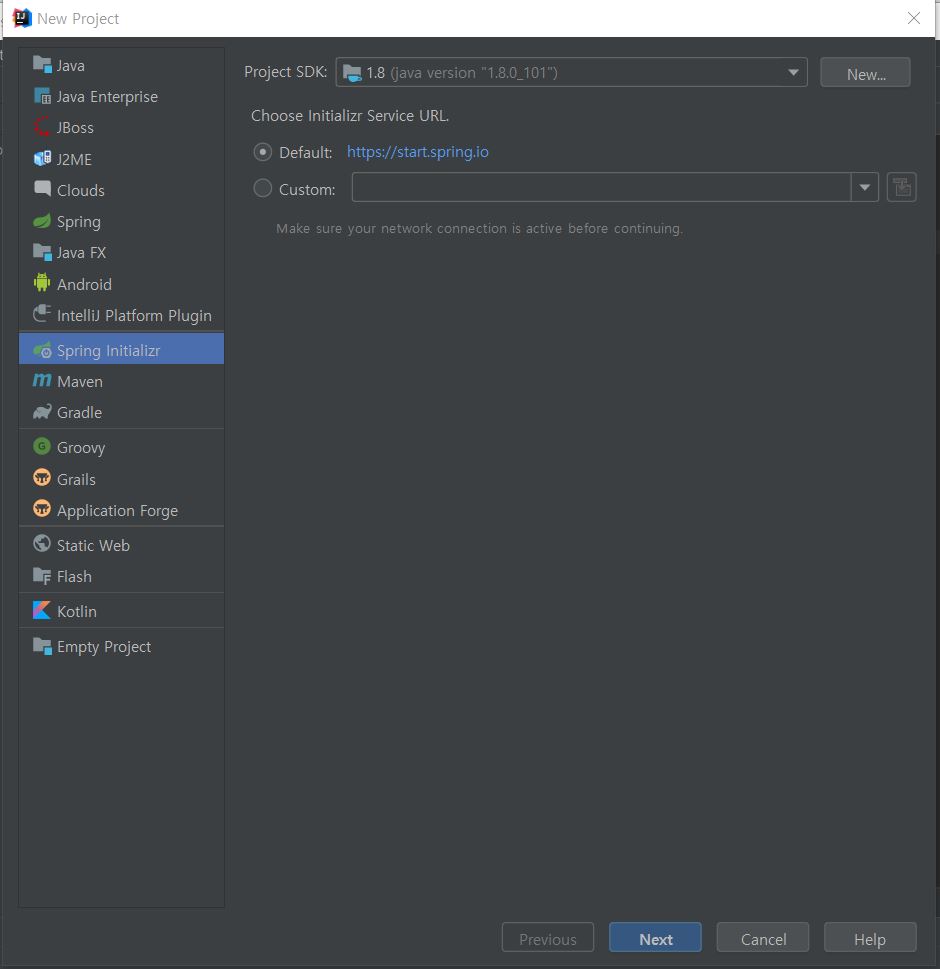Click the Help button
The image size is (940, 969).
(870, 937)
